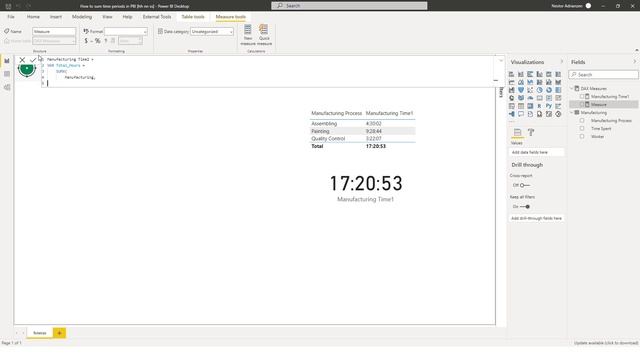Select the funnel chart visual

pos(521,90)
